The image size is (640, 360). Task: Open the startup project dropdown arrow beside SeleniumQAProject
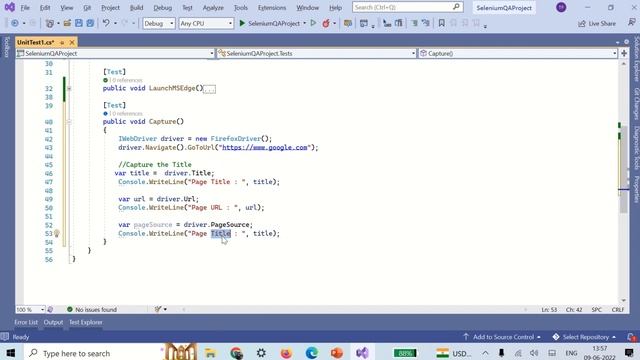coord(304,23)
